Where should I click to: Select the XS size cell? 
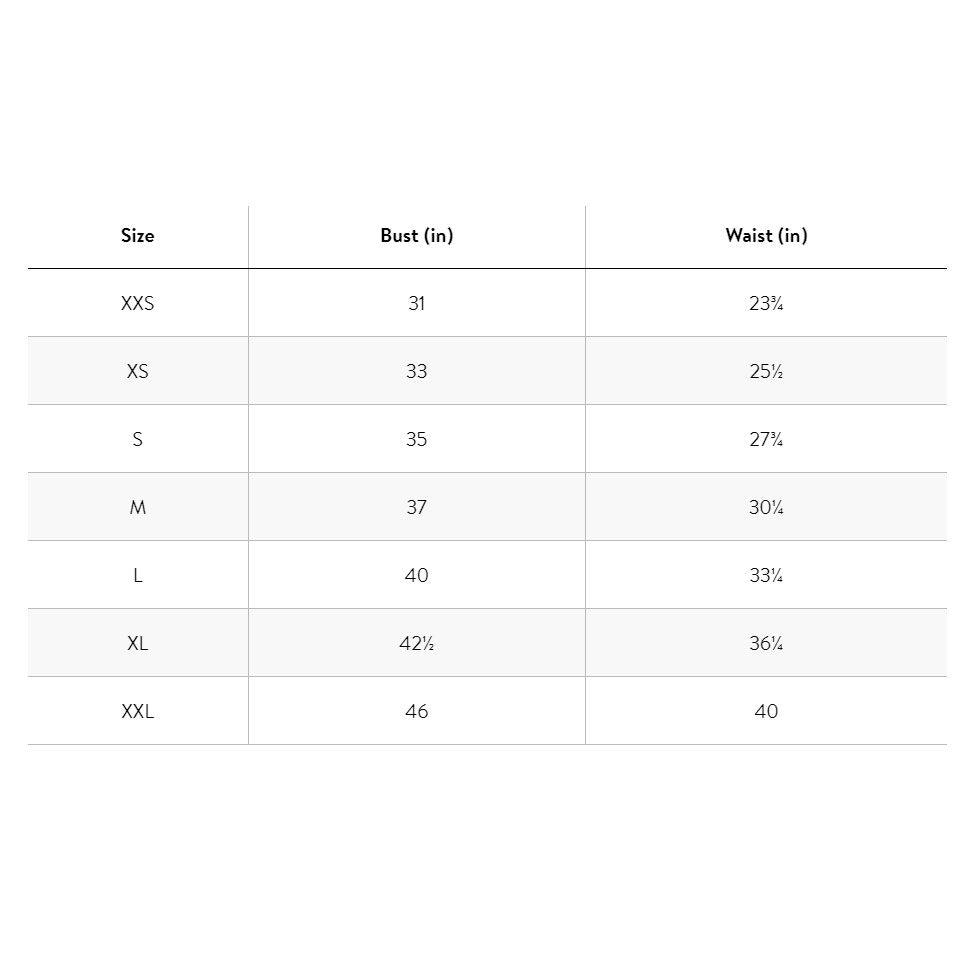click(138, 371)
